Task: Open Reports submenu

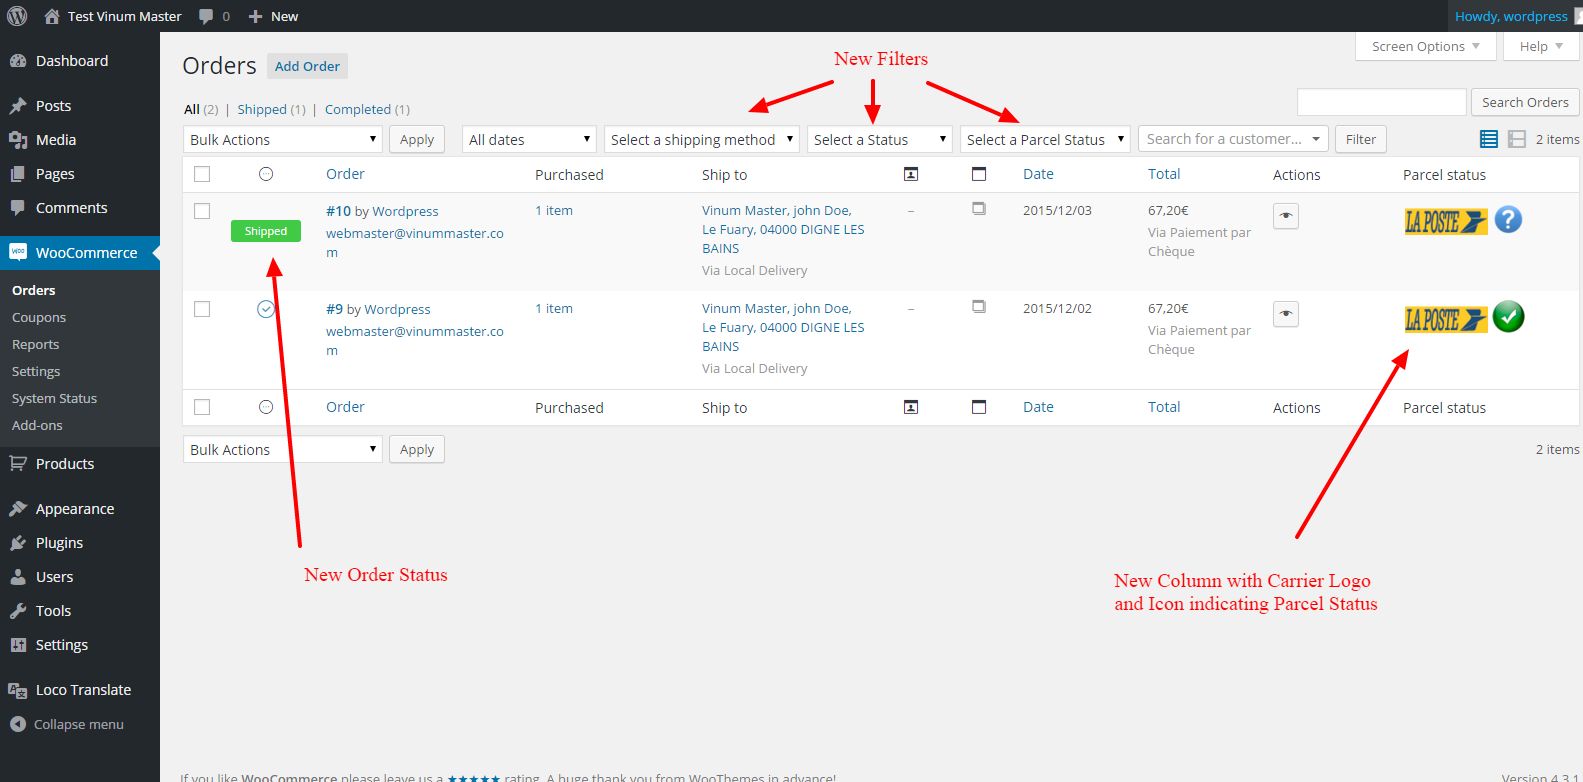Action: tap(35, 345)
